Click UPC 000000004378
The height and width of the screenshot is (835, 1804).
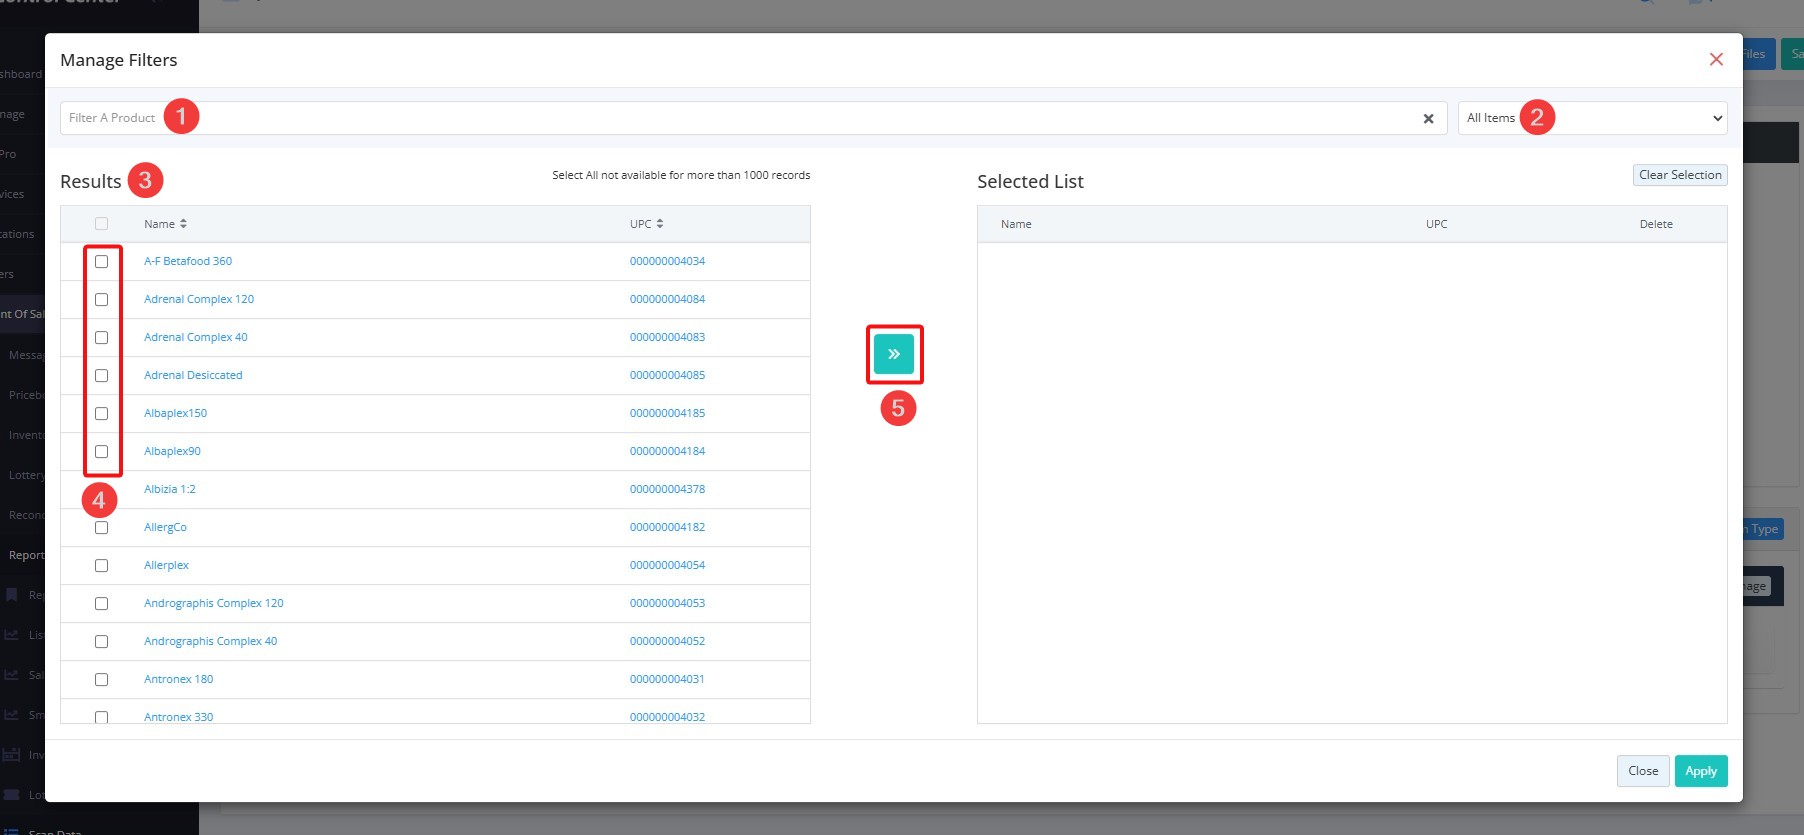click(667, 490)
